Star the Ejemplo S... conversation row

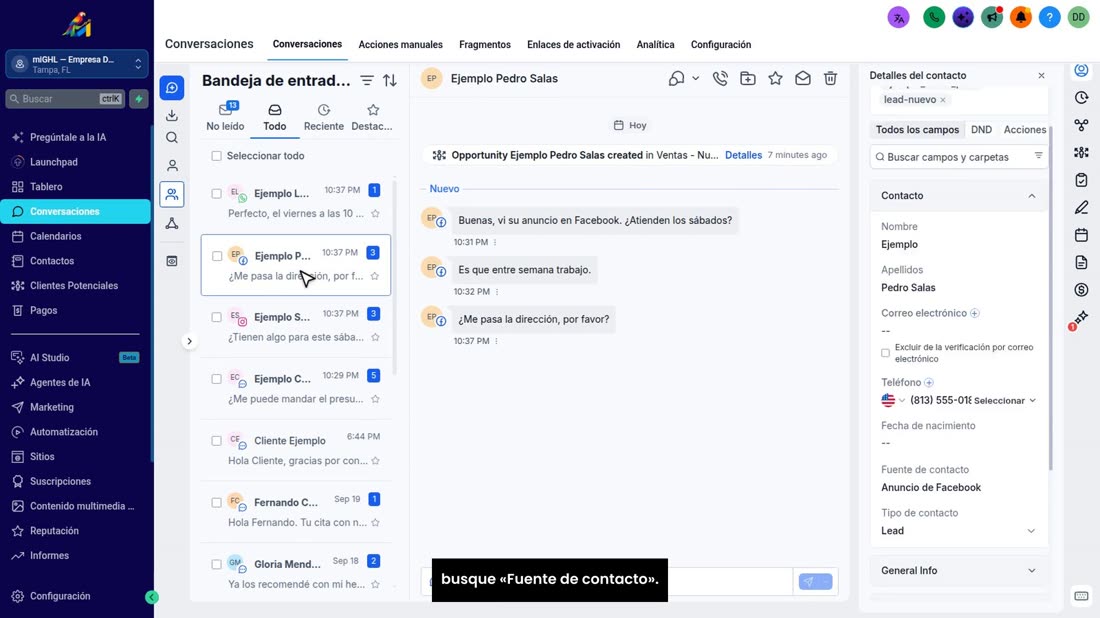(375, 337)
